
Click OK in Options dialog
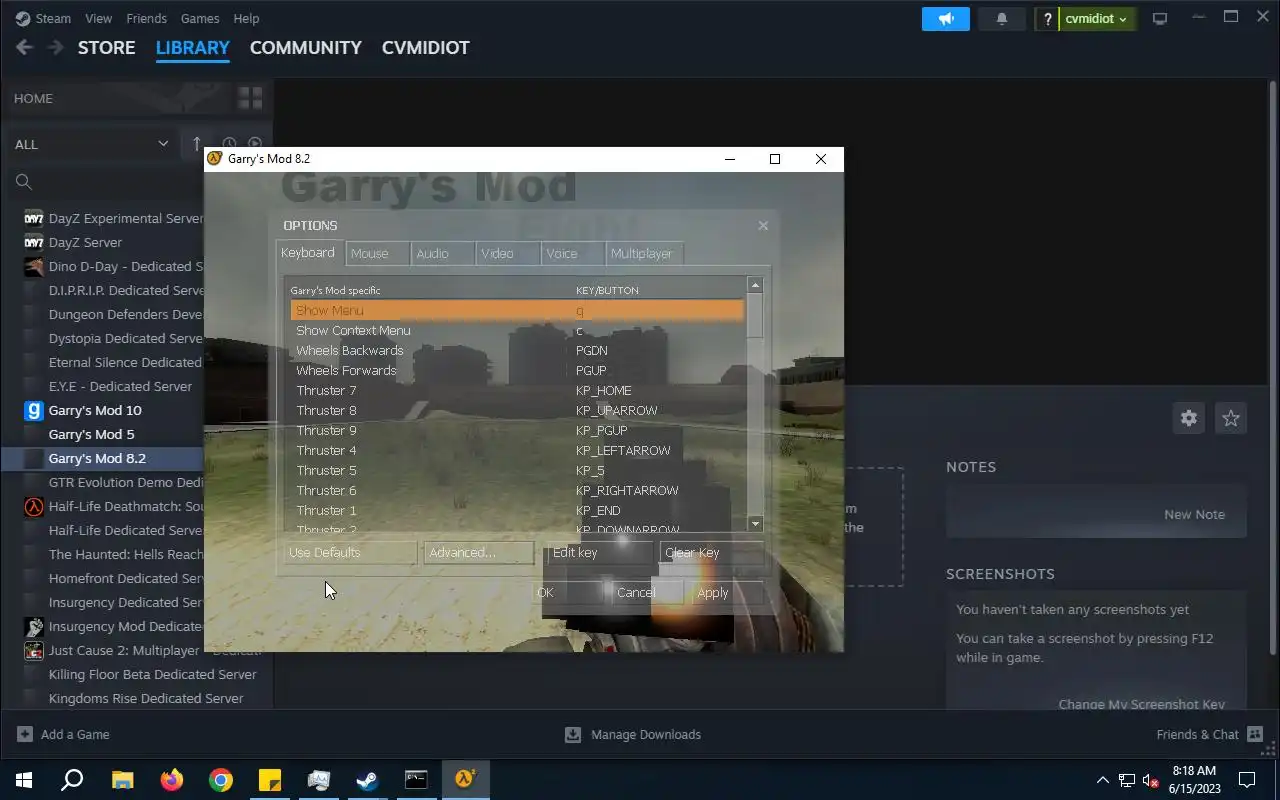(567, 592)
